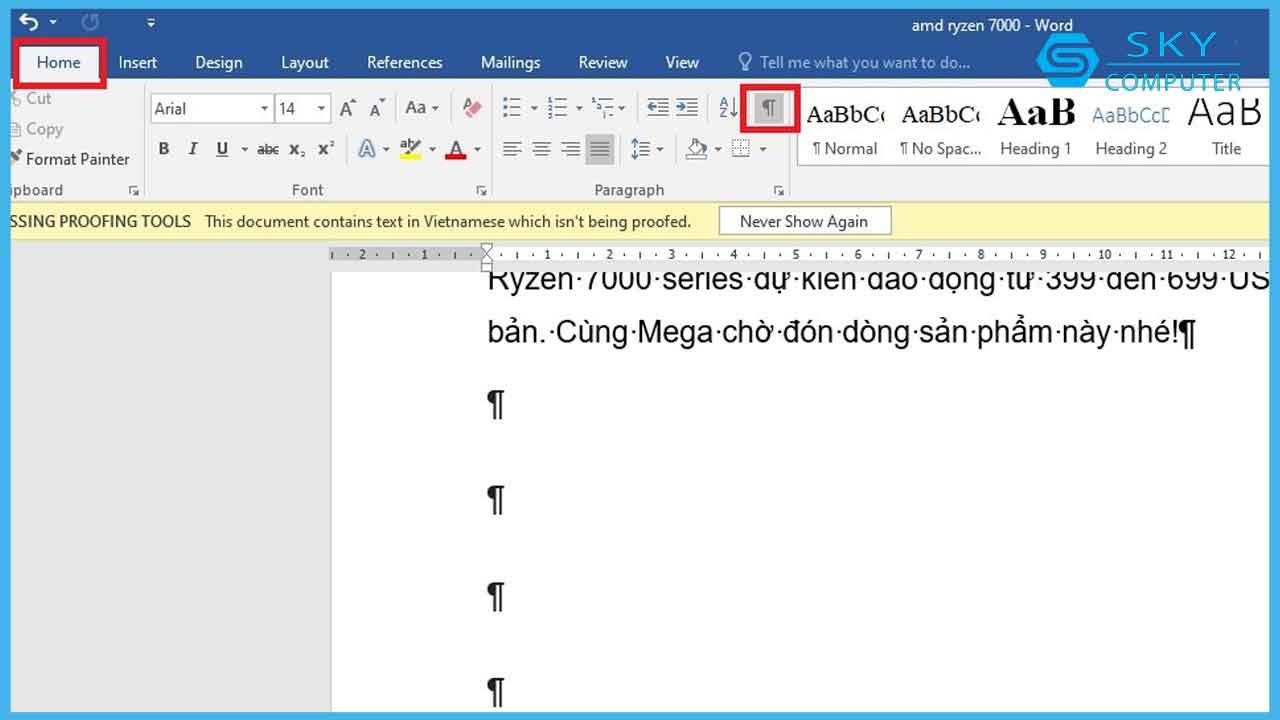Increase font size with Grow Font icon

347,109
